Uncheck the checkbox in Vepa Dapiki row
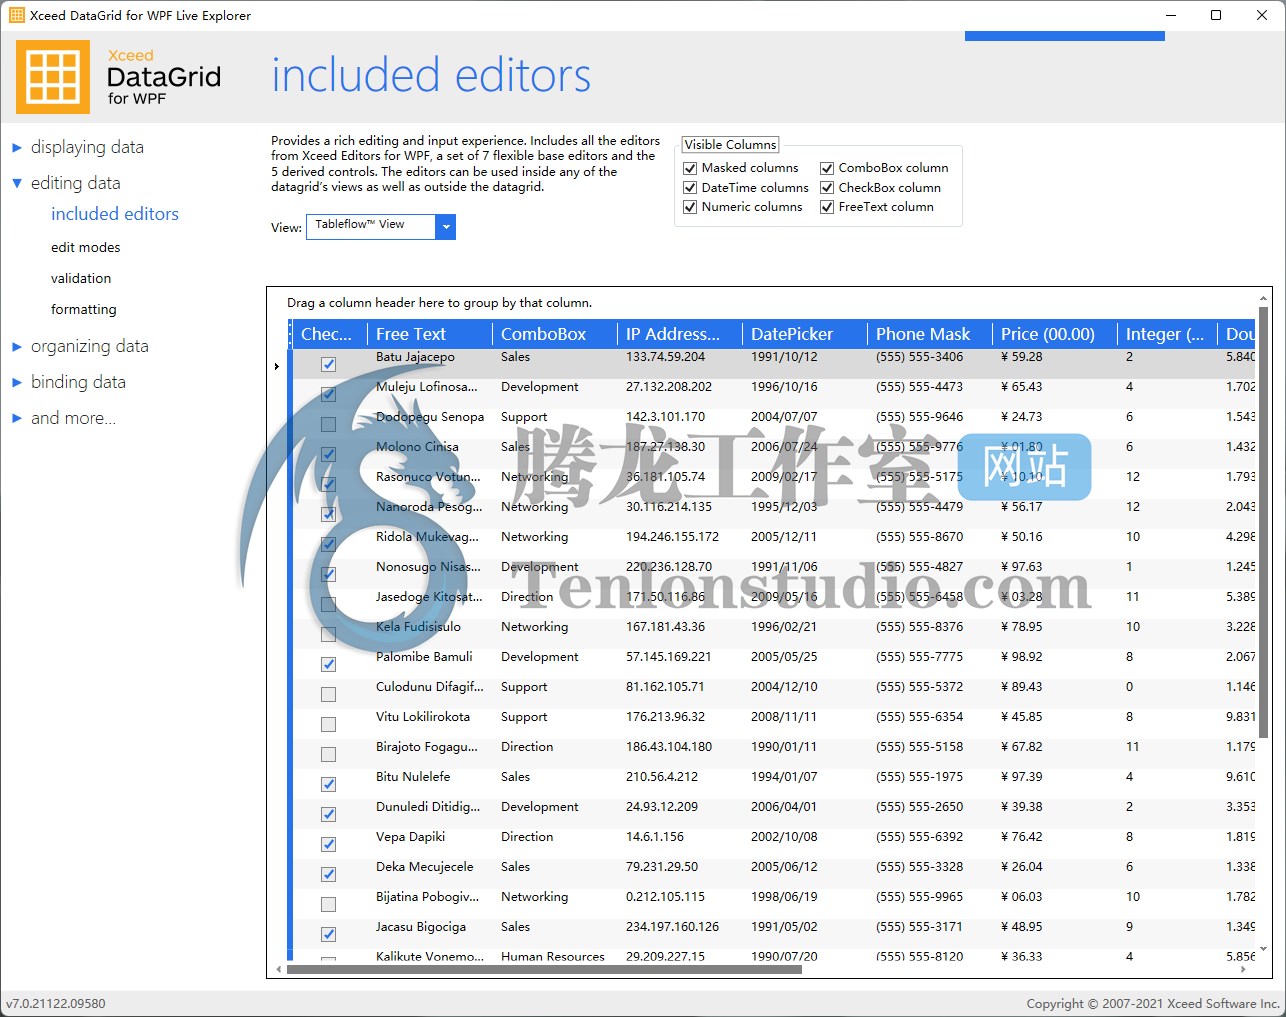This screenshot has height=1017, width=1286. point(328,844)
